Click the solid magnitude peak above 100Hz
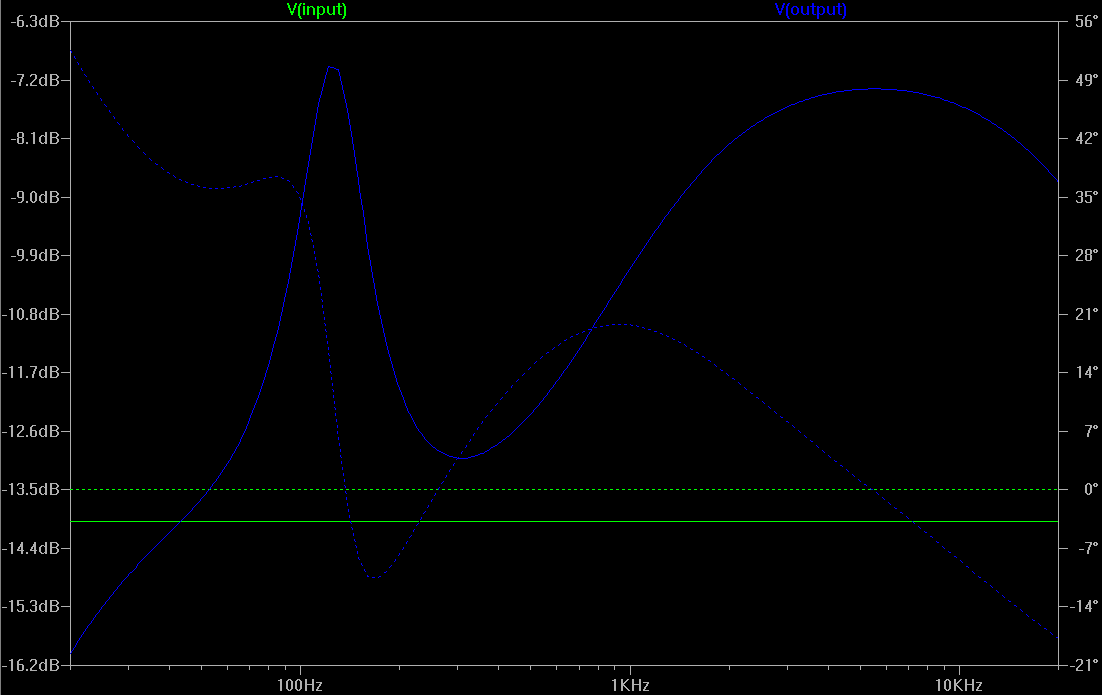This screenshot has height=695, width=1102. 331,67
